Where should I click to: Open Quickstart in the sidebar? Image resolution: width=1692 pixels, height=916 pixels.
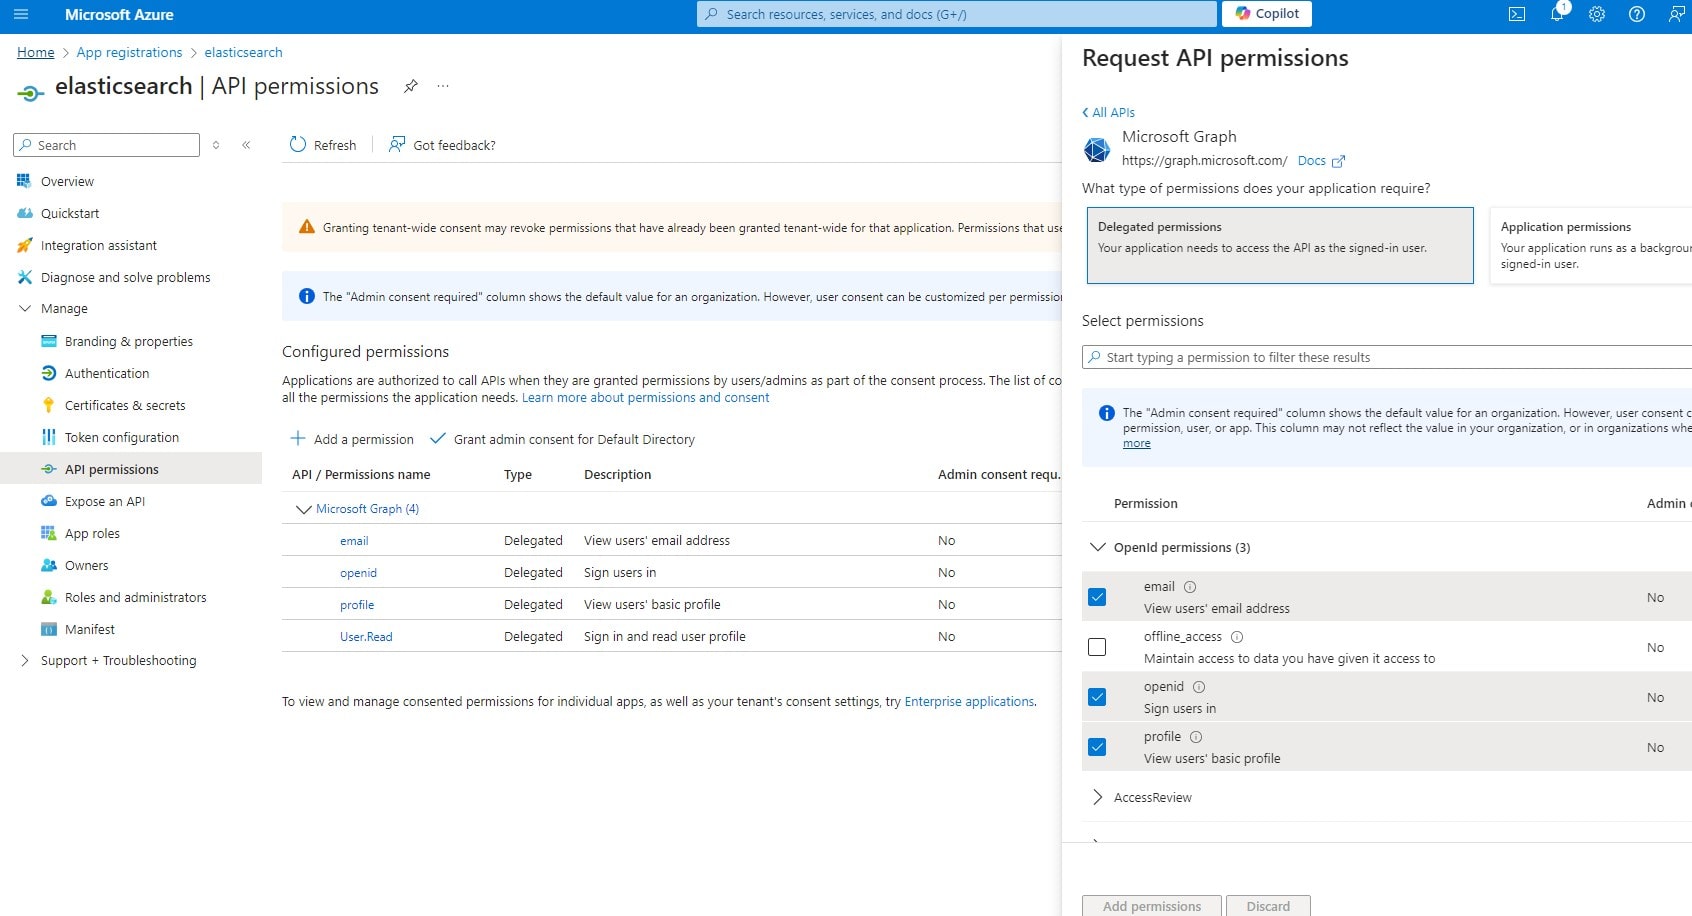[x=70, y=213]
